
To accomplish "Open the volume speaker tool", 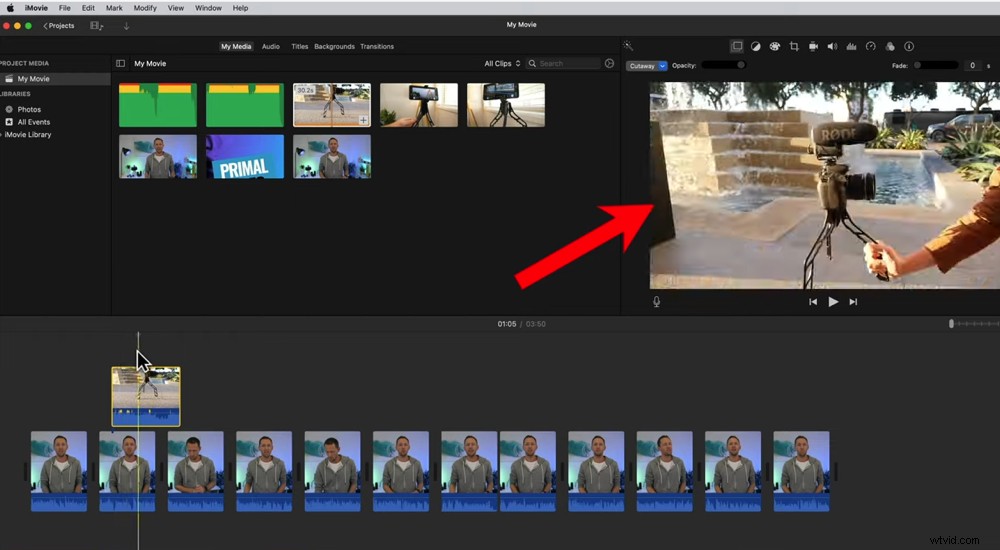I will (832, 46).
